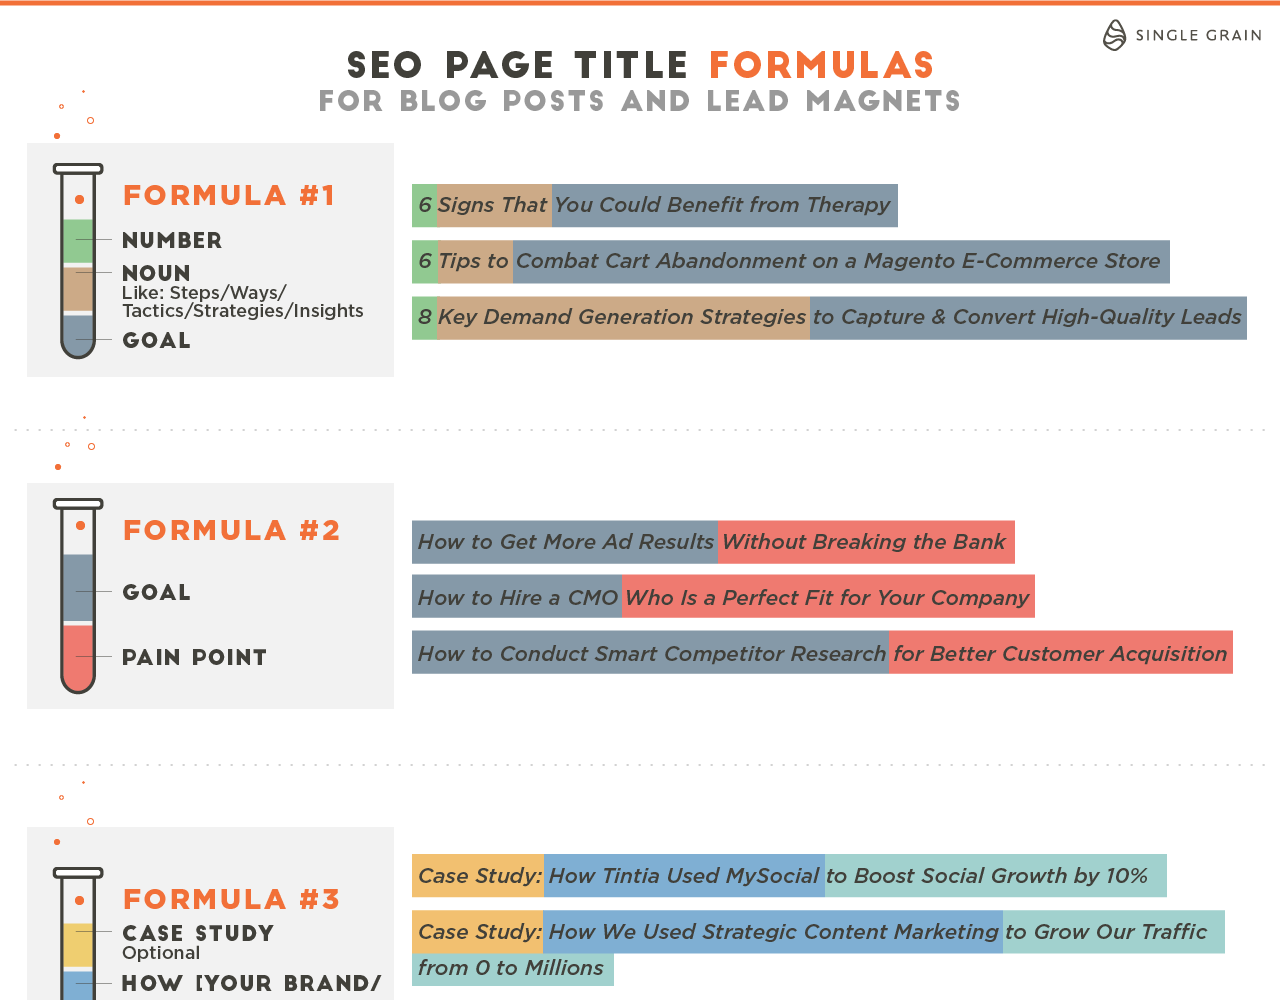Select the red Pain Point segment in Formula #2 tube

point(78,655)
